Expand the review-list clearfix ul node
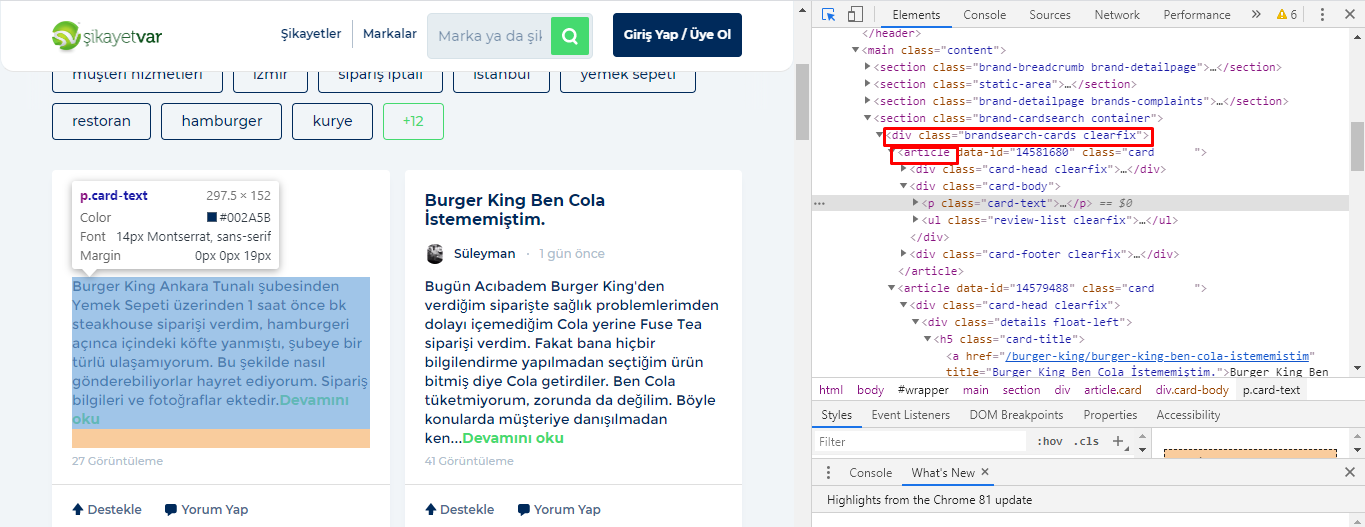This screenshot has width=1365, height=527. (x=916, y=220)
